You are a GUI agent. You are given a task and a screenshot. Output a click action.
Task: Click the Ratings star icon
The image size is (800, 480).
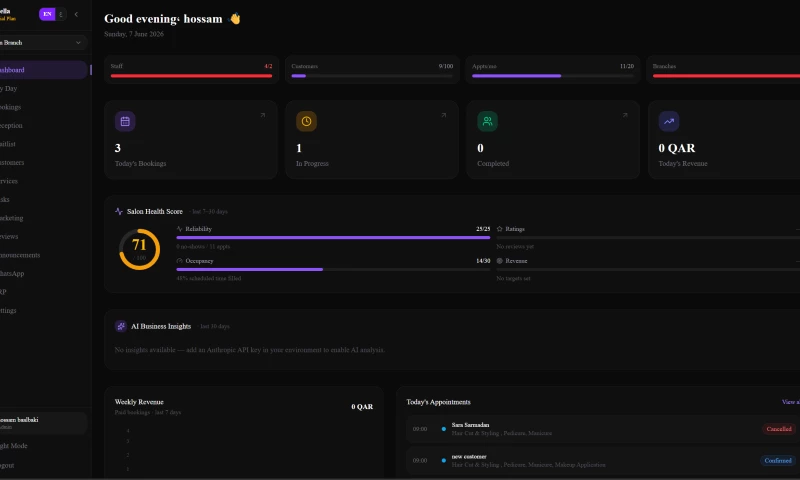[499, 229]
